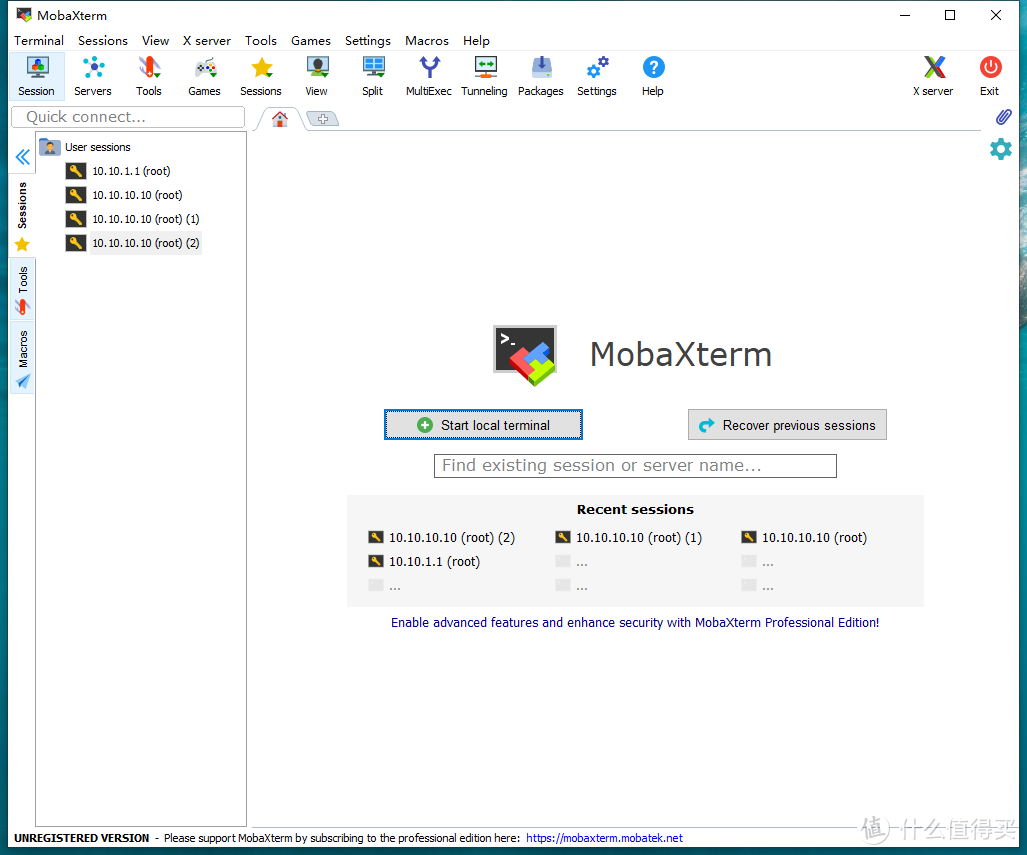Click the Professional Edition promotion link
Image resolution: width=1027 pixels, height=855 pixels.
(x=635, y=623)
